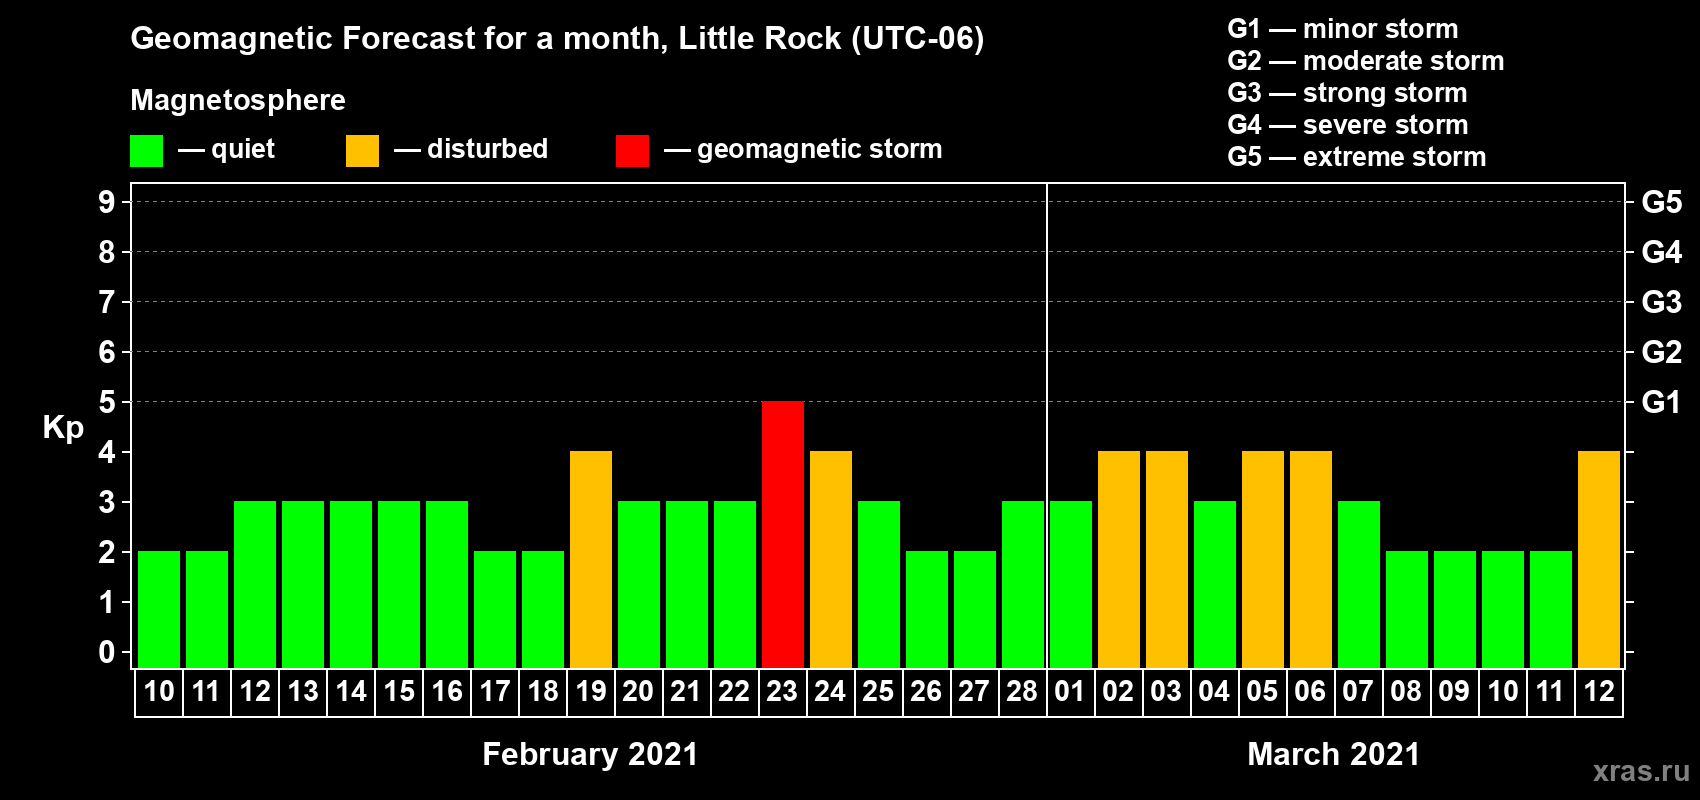Click the G1 storm level marker
The height and width of the screenshot is (800, 1700).
tap(1661, 402)
